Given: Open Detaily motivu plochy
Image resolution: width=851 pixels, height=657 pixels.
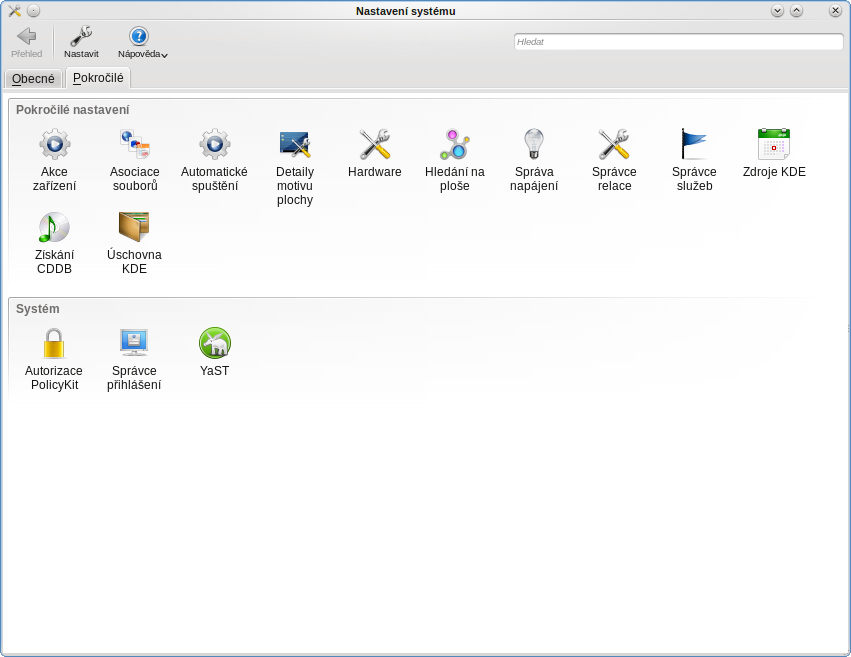Looking at the screenshot, I should (295, 167).
